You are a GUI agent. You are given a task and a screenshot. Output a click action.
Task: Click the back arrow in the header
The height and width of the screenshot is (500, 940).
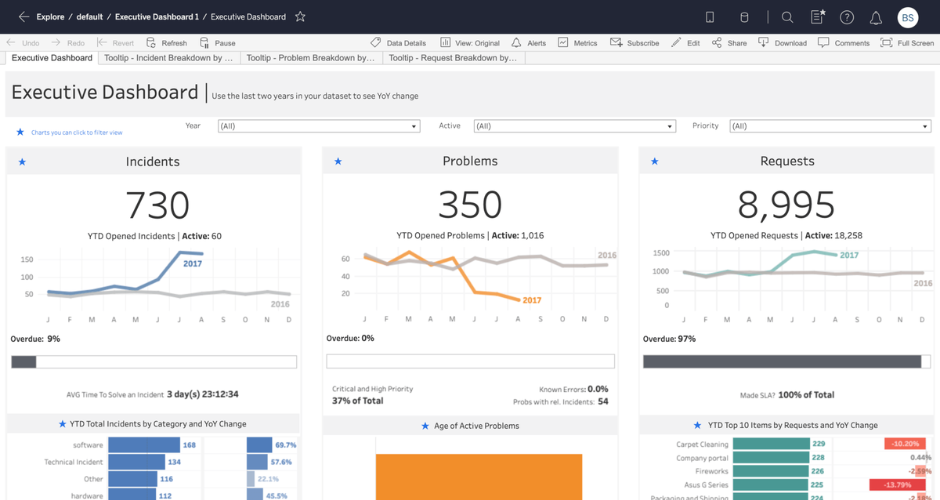[x=24, y=17]
